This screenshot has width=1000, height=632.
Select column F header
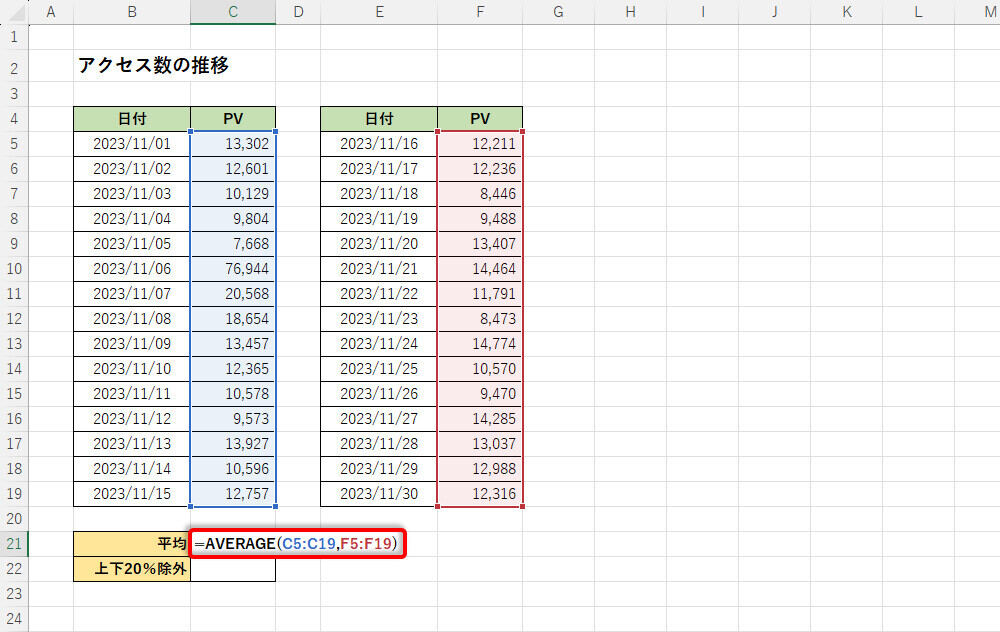coord(480,11)
